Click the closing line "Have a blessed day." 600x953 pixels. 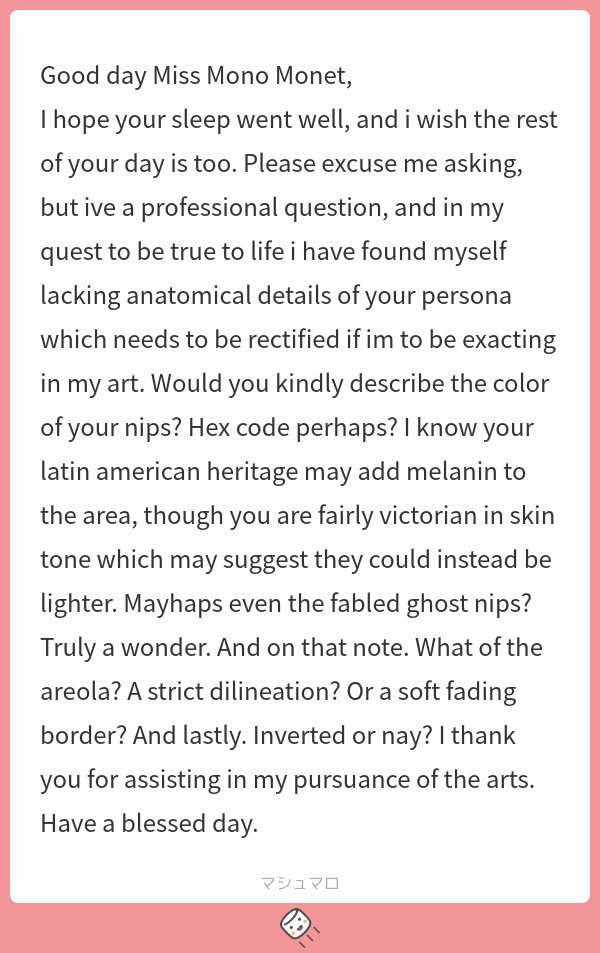click(x=150, y=824)
